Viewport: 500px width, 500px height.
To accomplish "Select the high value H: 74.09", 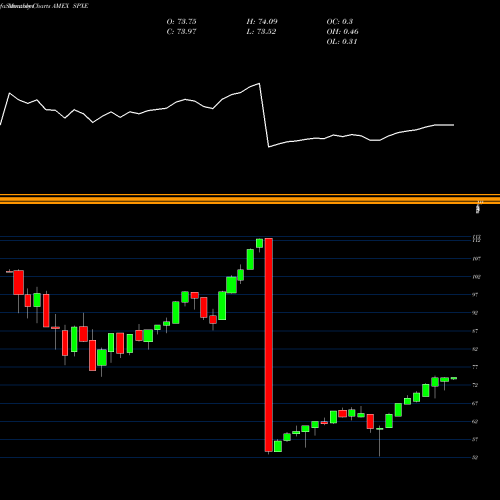I will click(x=262, y=22).
